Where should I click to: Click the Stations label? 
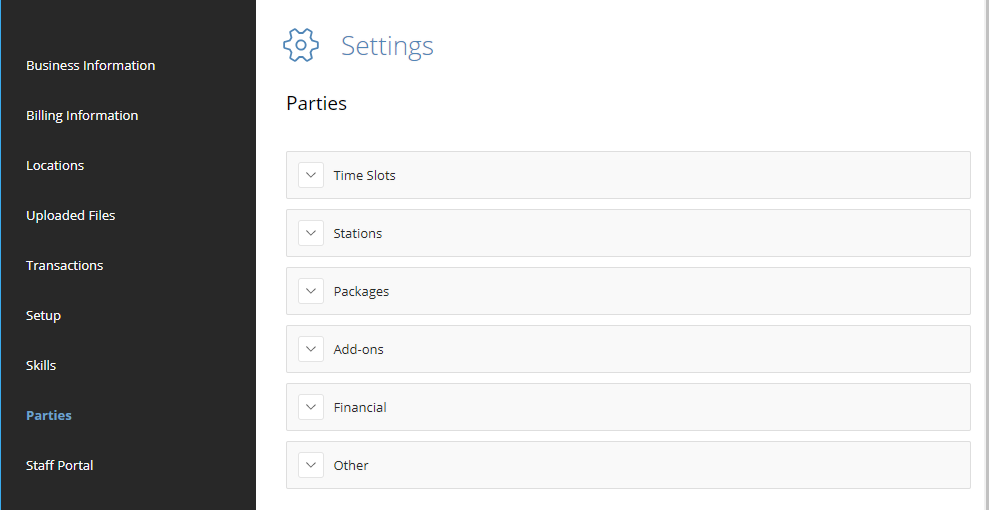358,233
